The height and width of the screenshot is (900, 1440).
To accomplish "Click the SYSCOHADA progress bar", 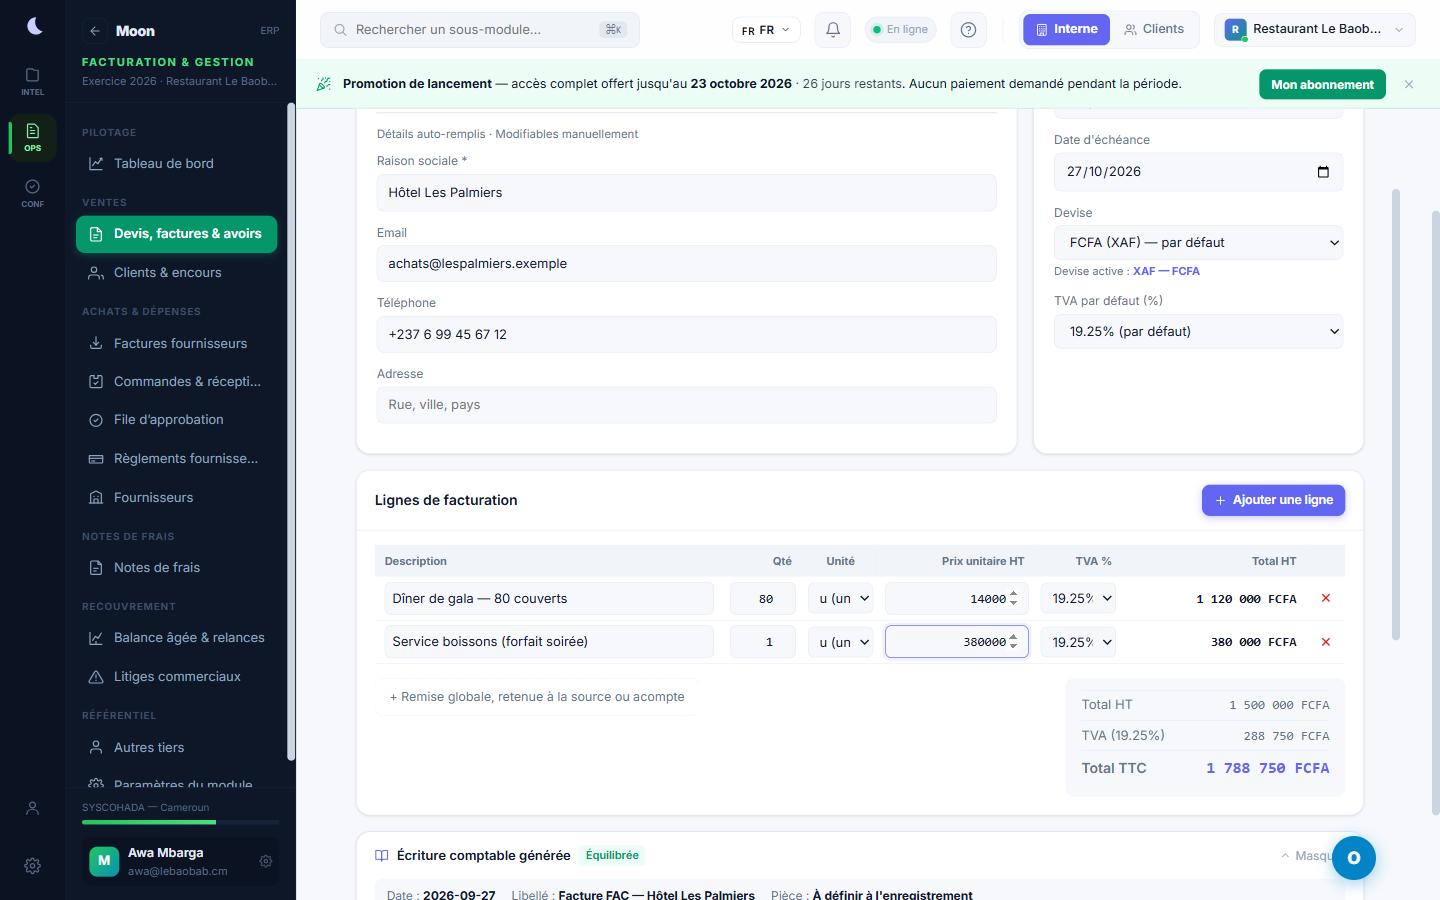I will click(181, 822).
